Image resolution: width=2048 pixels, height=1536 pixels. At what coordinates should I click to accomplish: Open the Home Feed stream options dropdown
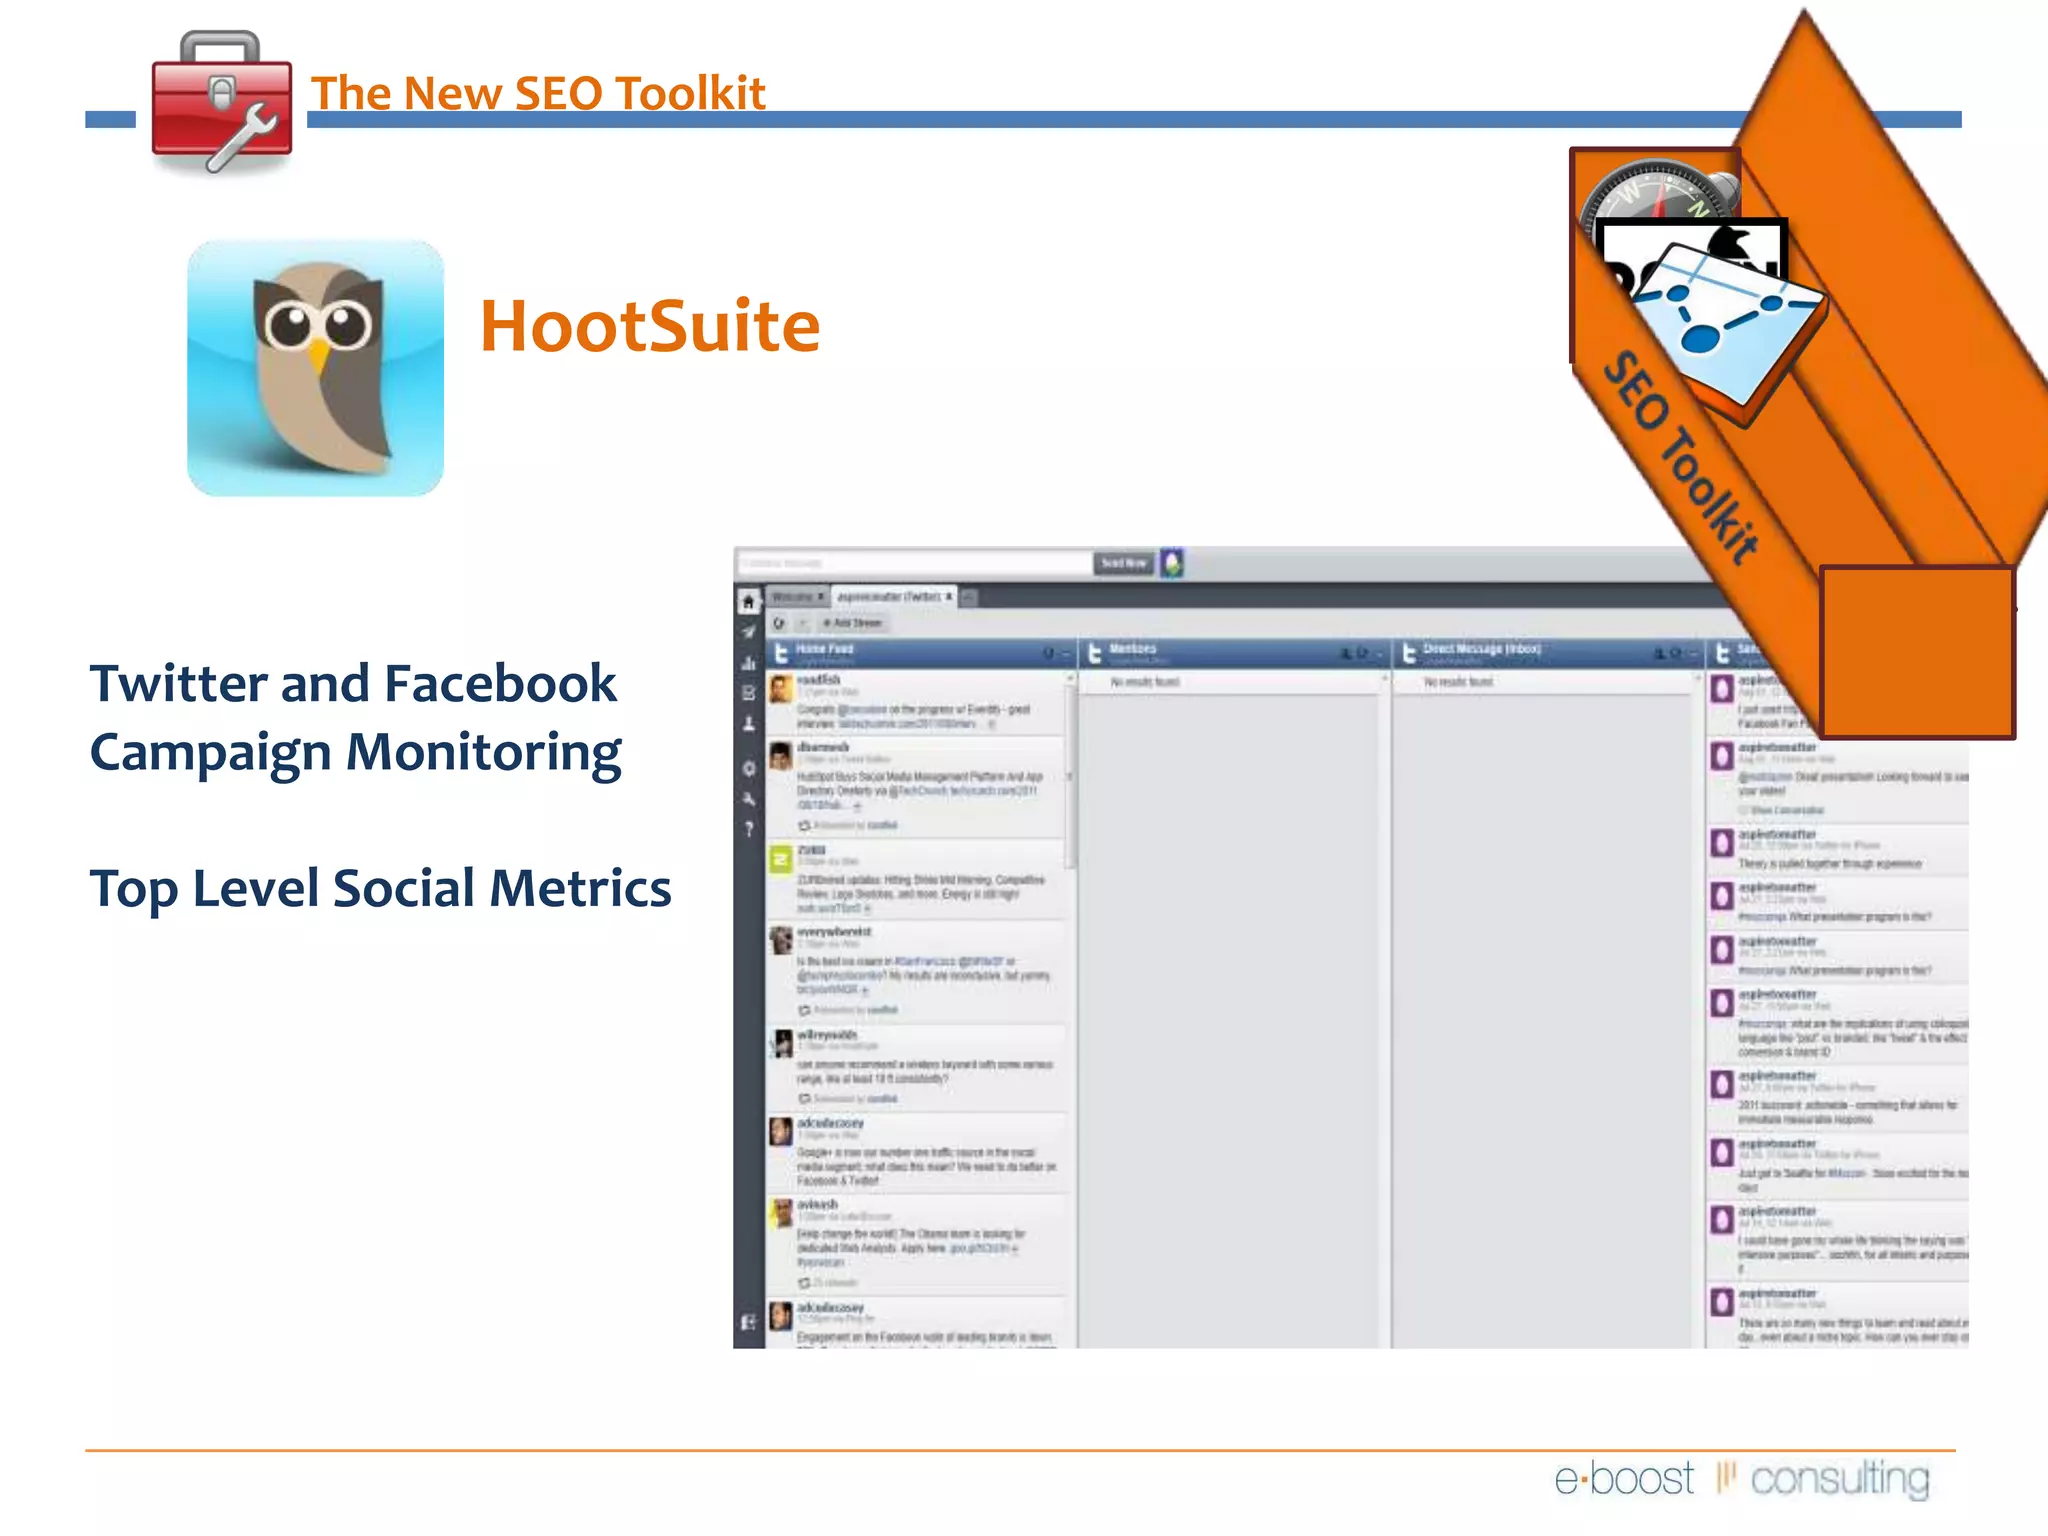click(x=1064, y=653)
